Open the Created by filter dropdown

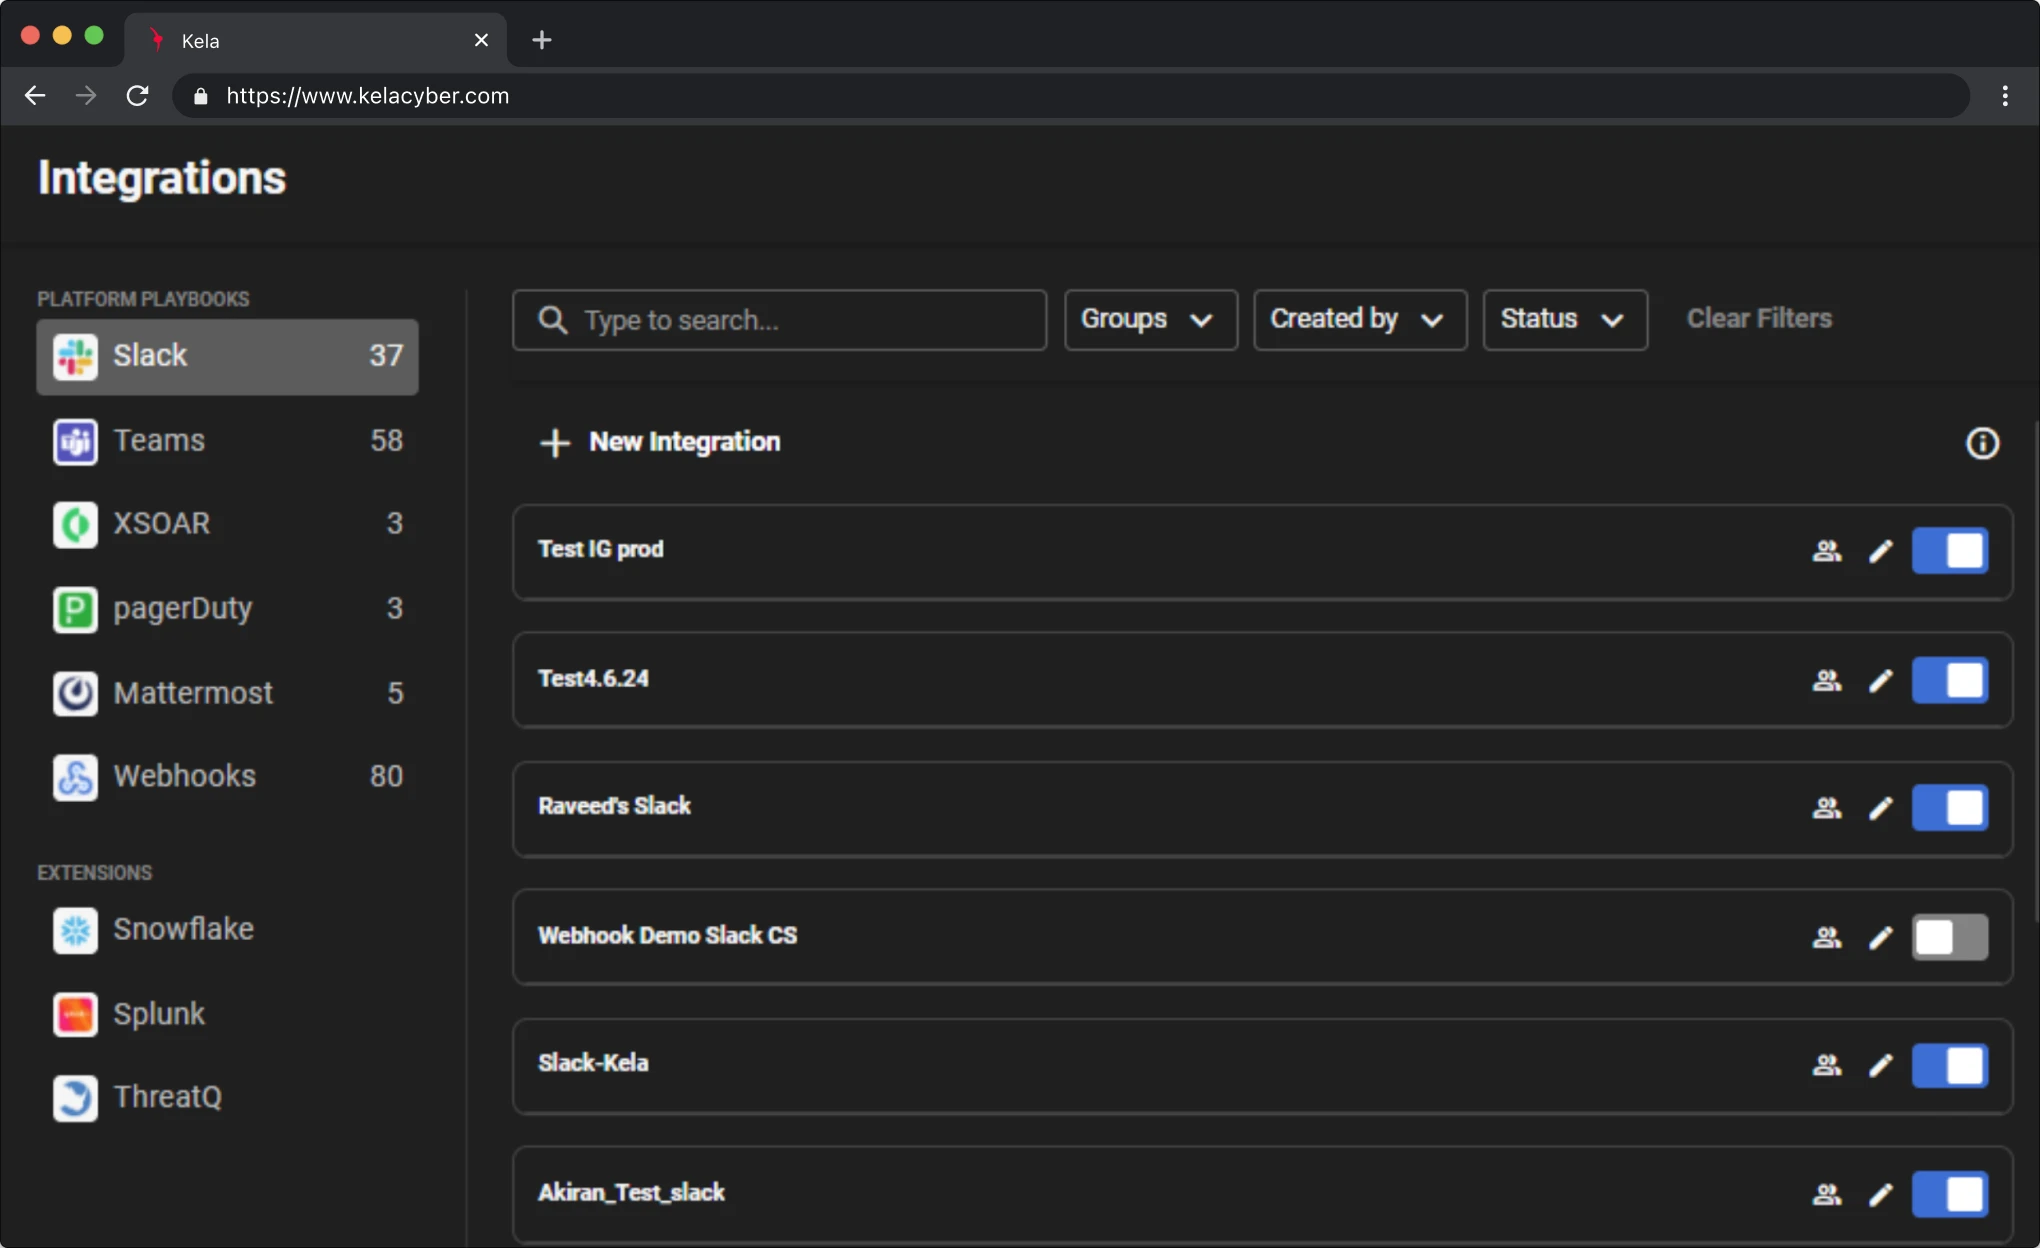tap(1360, 320)
